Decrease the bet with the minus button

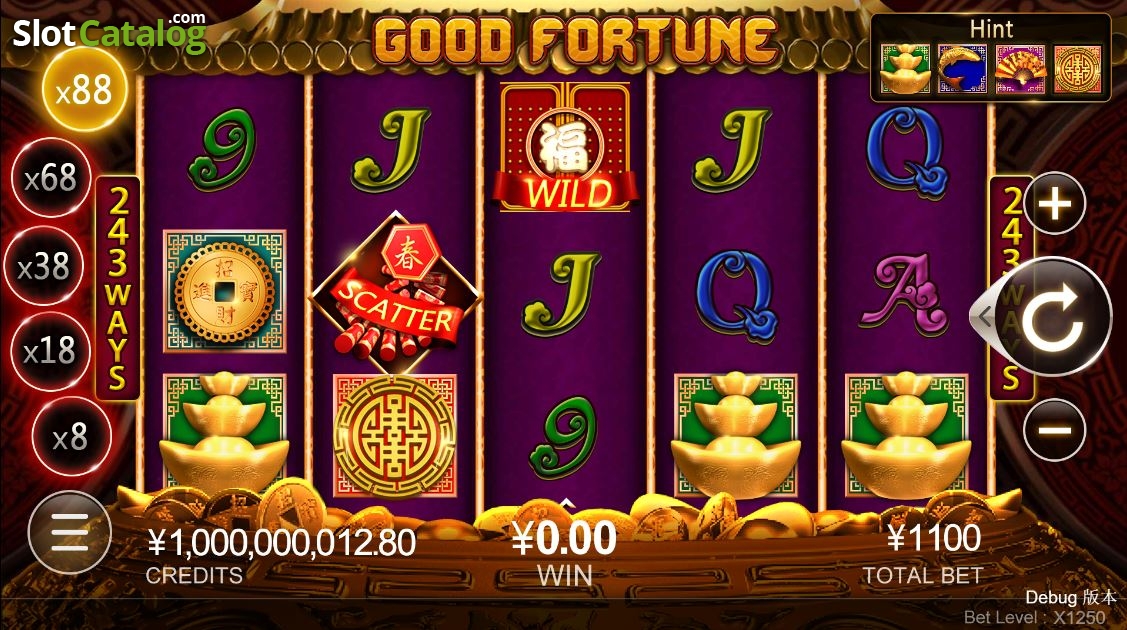pos(1054,430)
